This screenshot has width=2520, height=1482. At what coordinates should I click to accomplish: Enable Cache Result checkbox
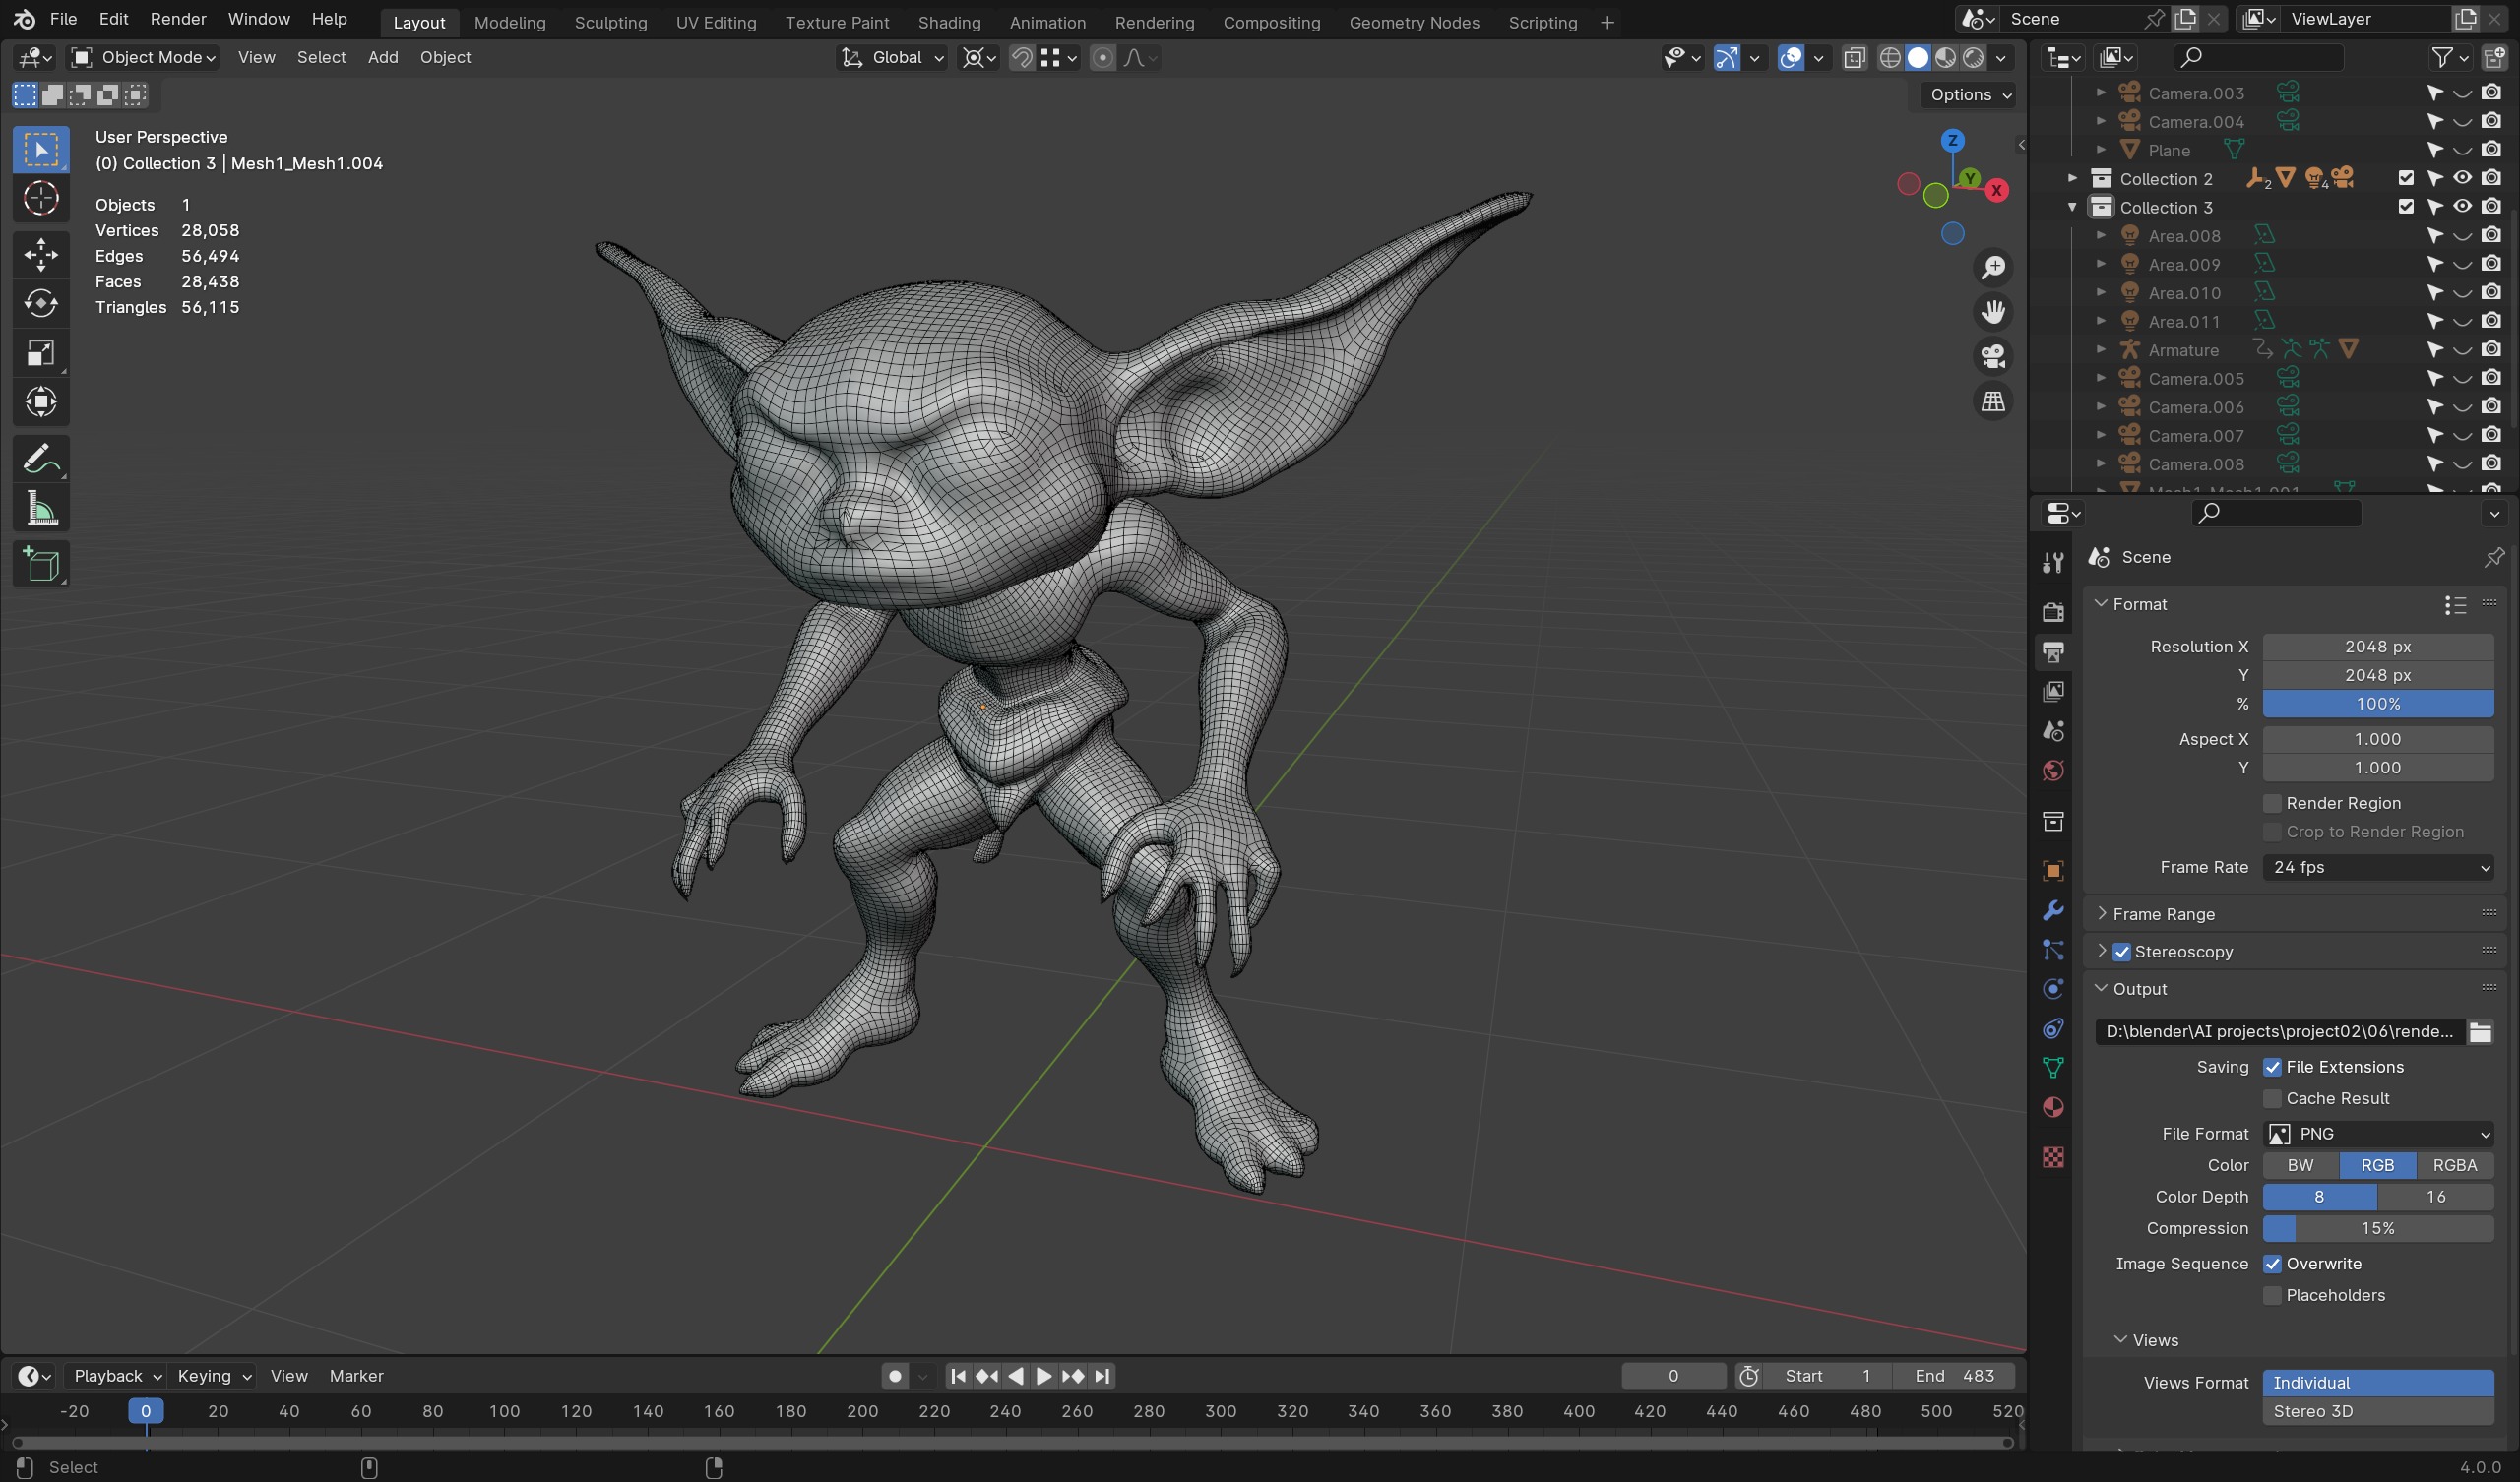pyautogui.click(x=2272, y=1099)
